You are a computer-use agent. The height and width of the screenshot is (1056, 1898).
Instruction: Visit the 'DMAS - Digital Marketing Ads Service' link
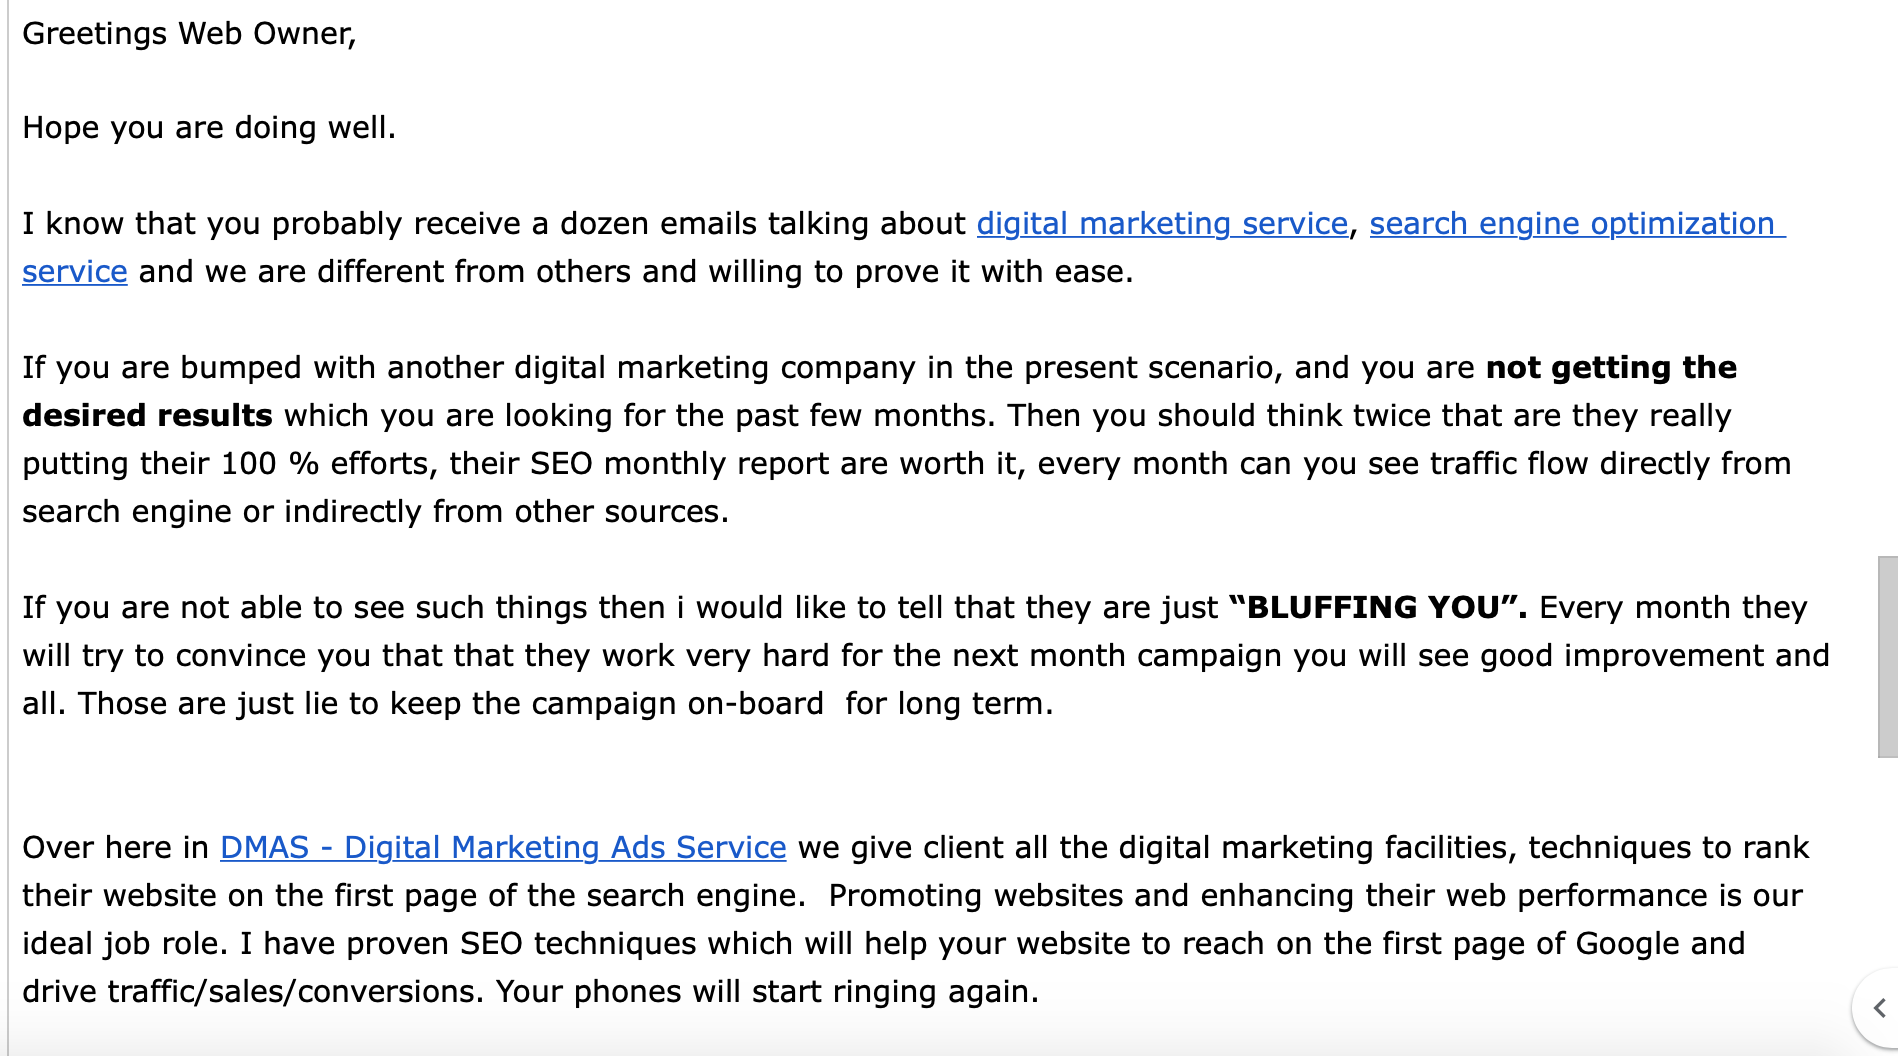503,848
